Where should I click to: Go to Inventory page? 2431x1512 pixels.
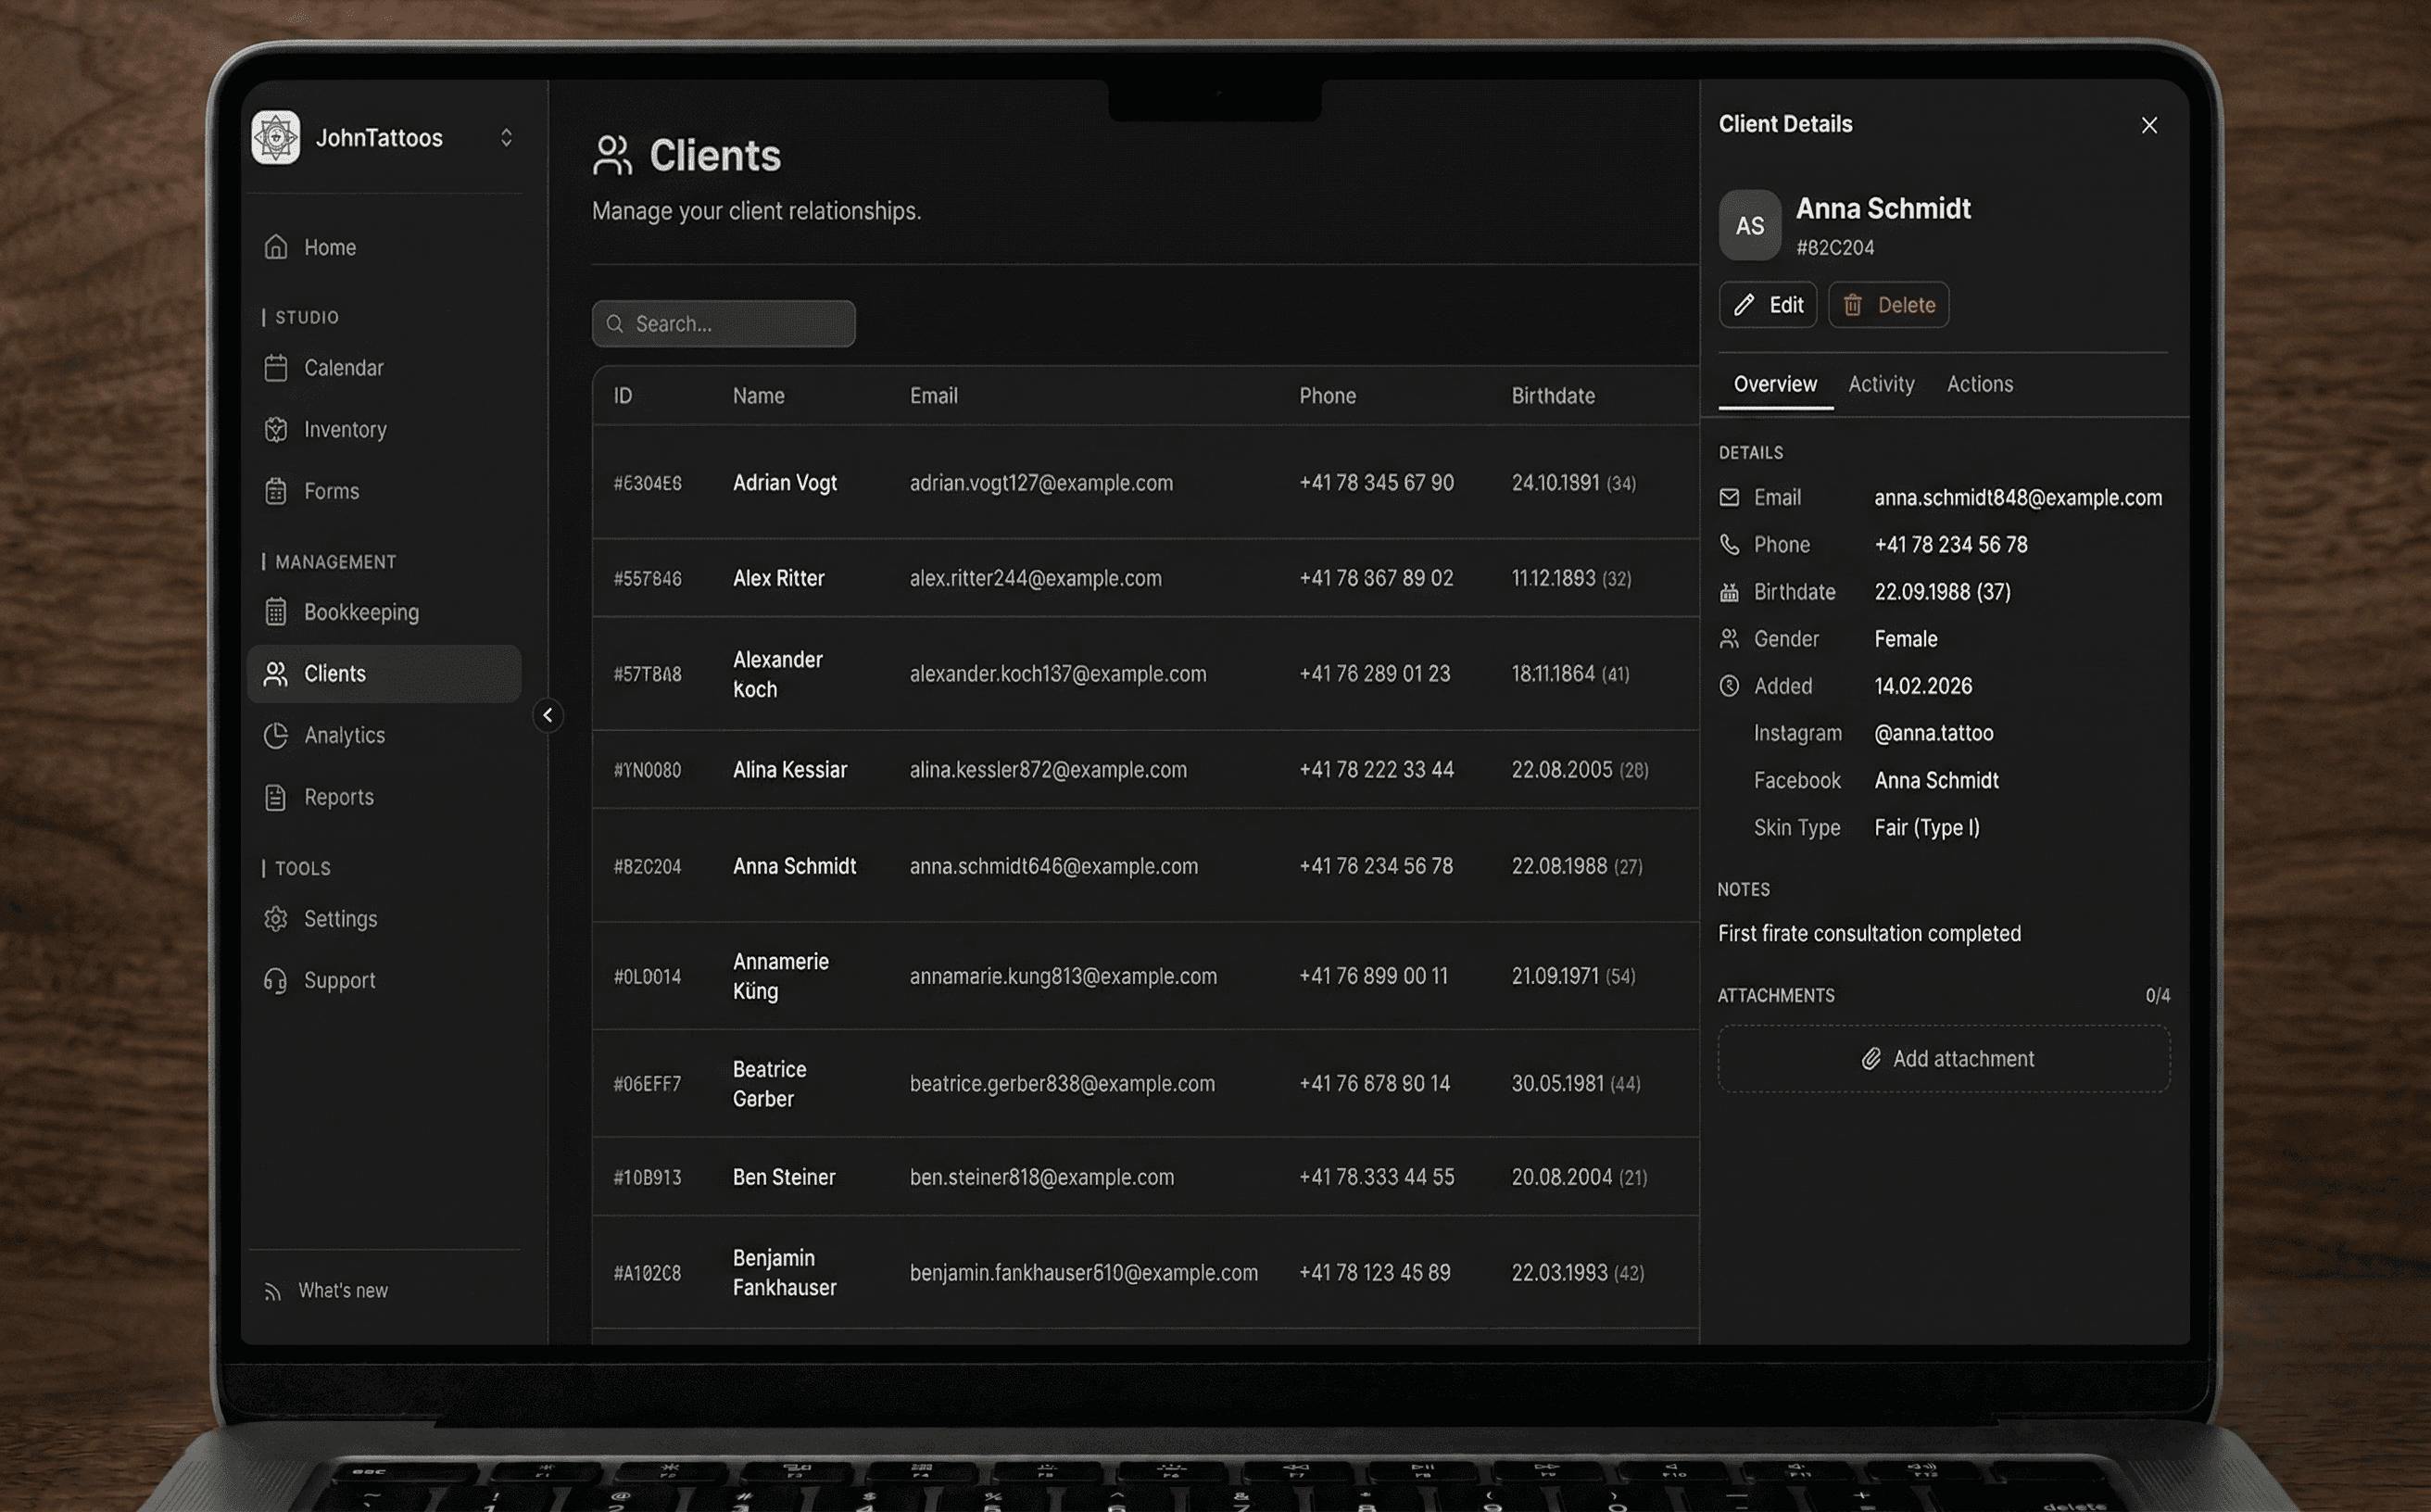click(x=344, y=430)
